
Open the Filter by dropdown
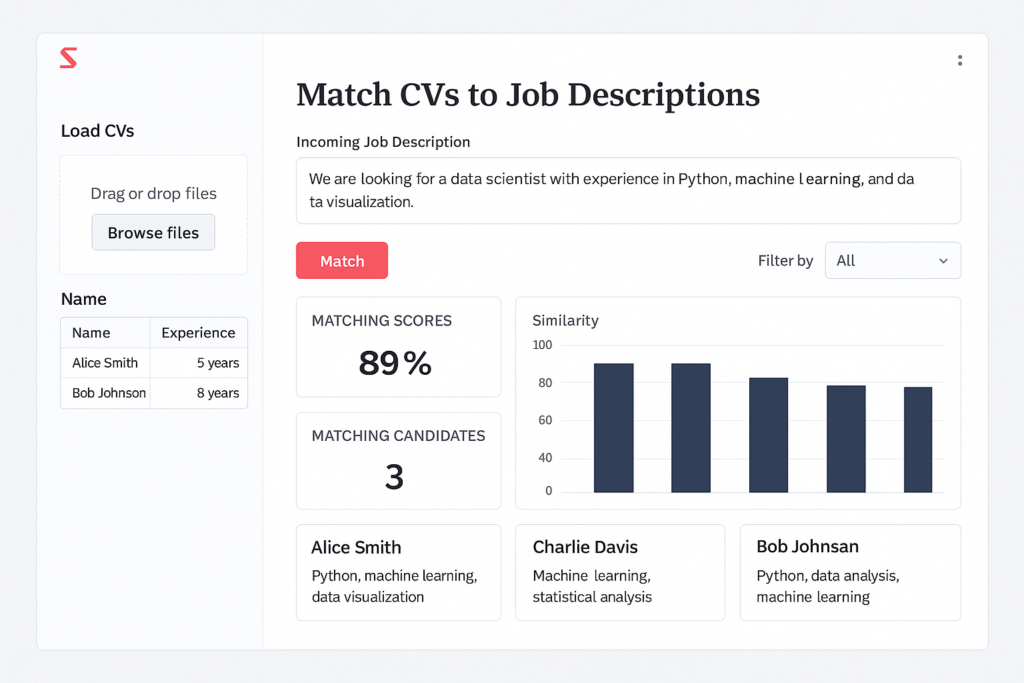(892, 260)
